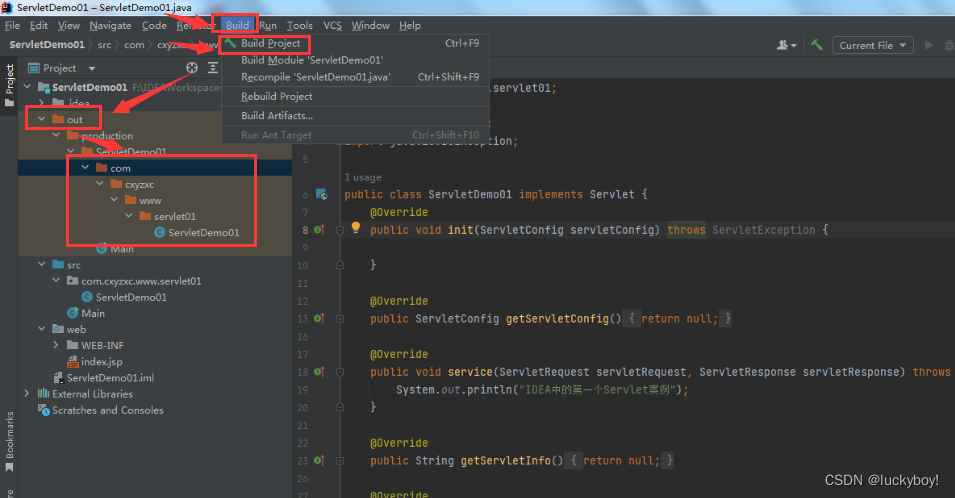This screenshot has height=498, width=955.
Task: Choose Build Project from Build menu
Action: [x=355, y=43]
